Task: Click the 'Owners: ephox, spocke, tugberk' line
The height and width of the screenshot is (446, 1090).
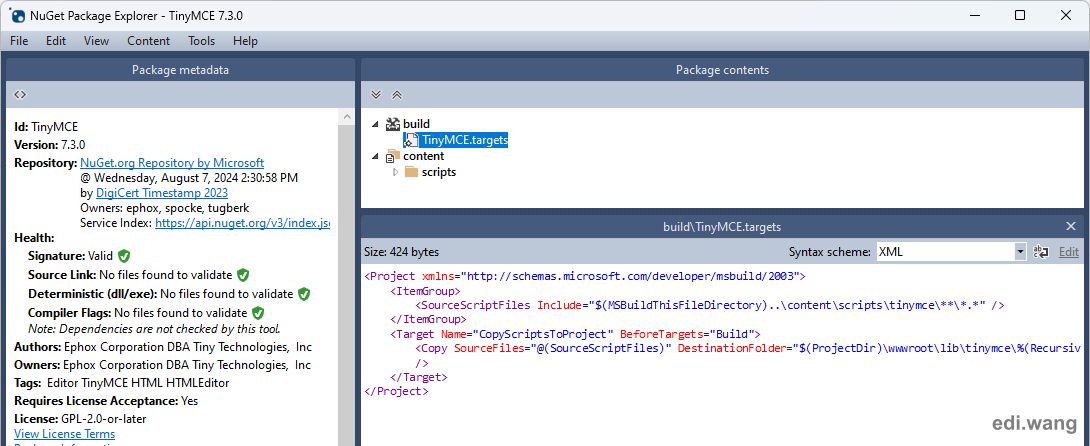Action: pyautogui.click(x=165, y=208)
